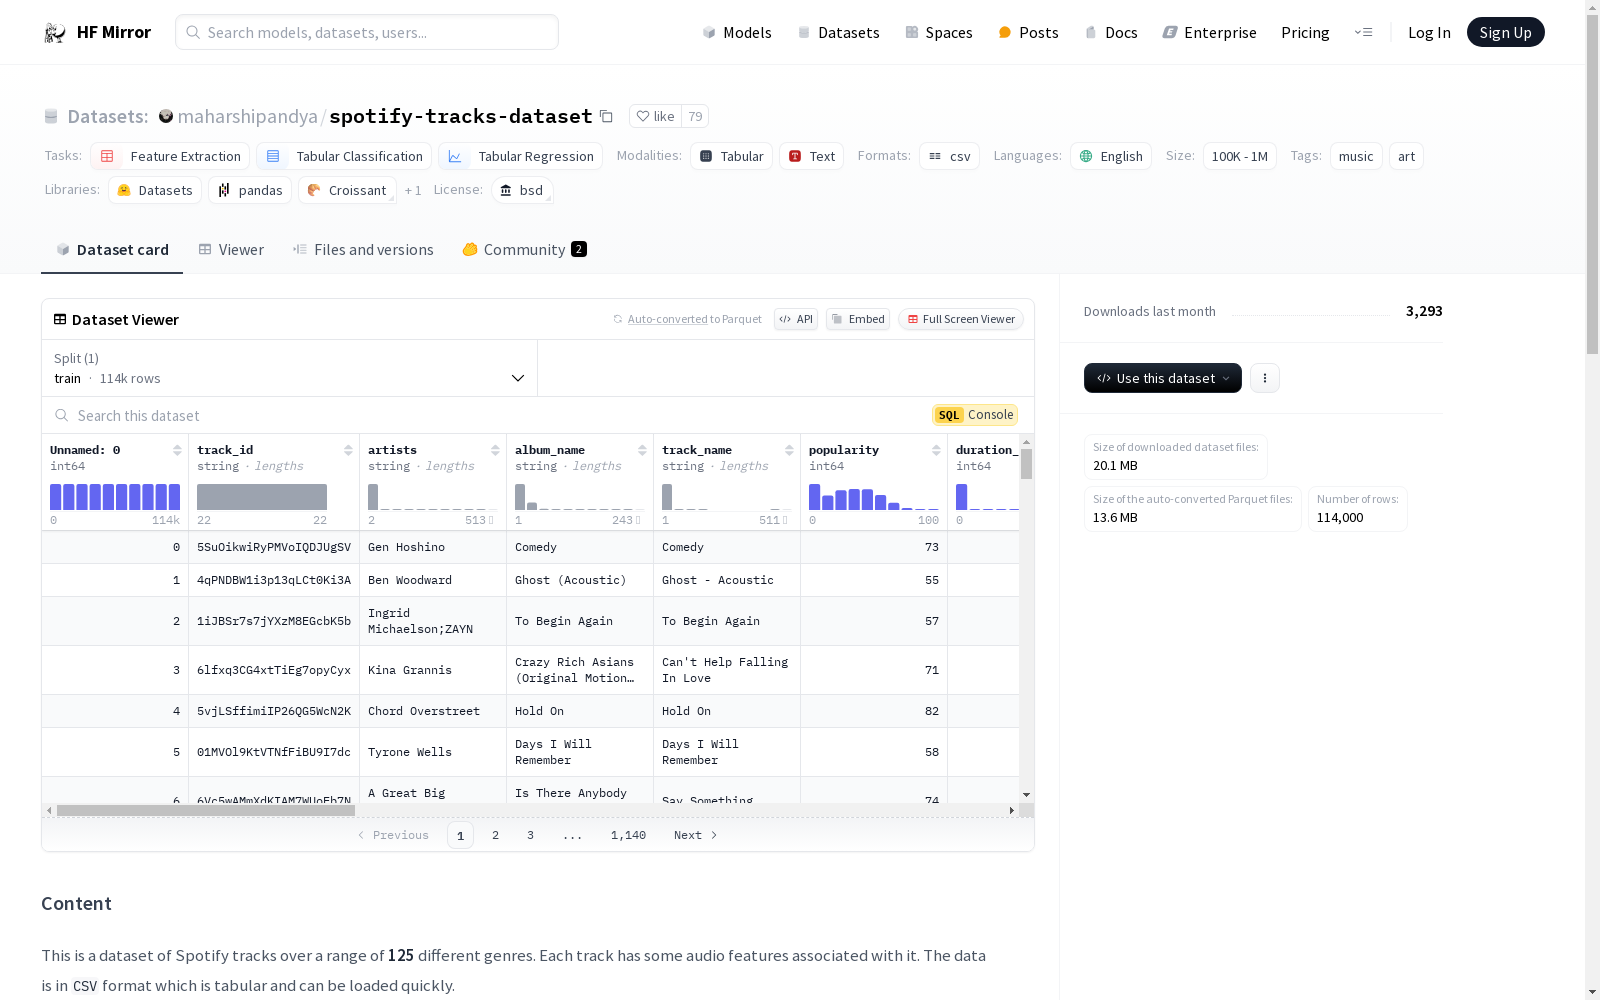Open Spaces in the top navigation

coord(939,32)
